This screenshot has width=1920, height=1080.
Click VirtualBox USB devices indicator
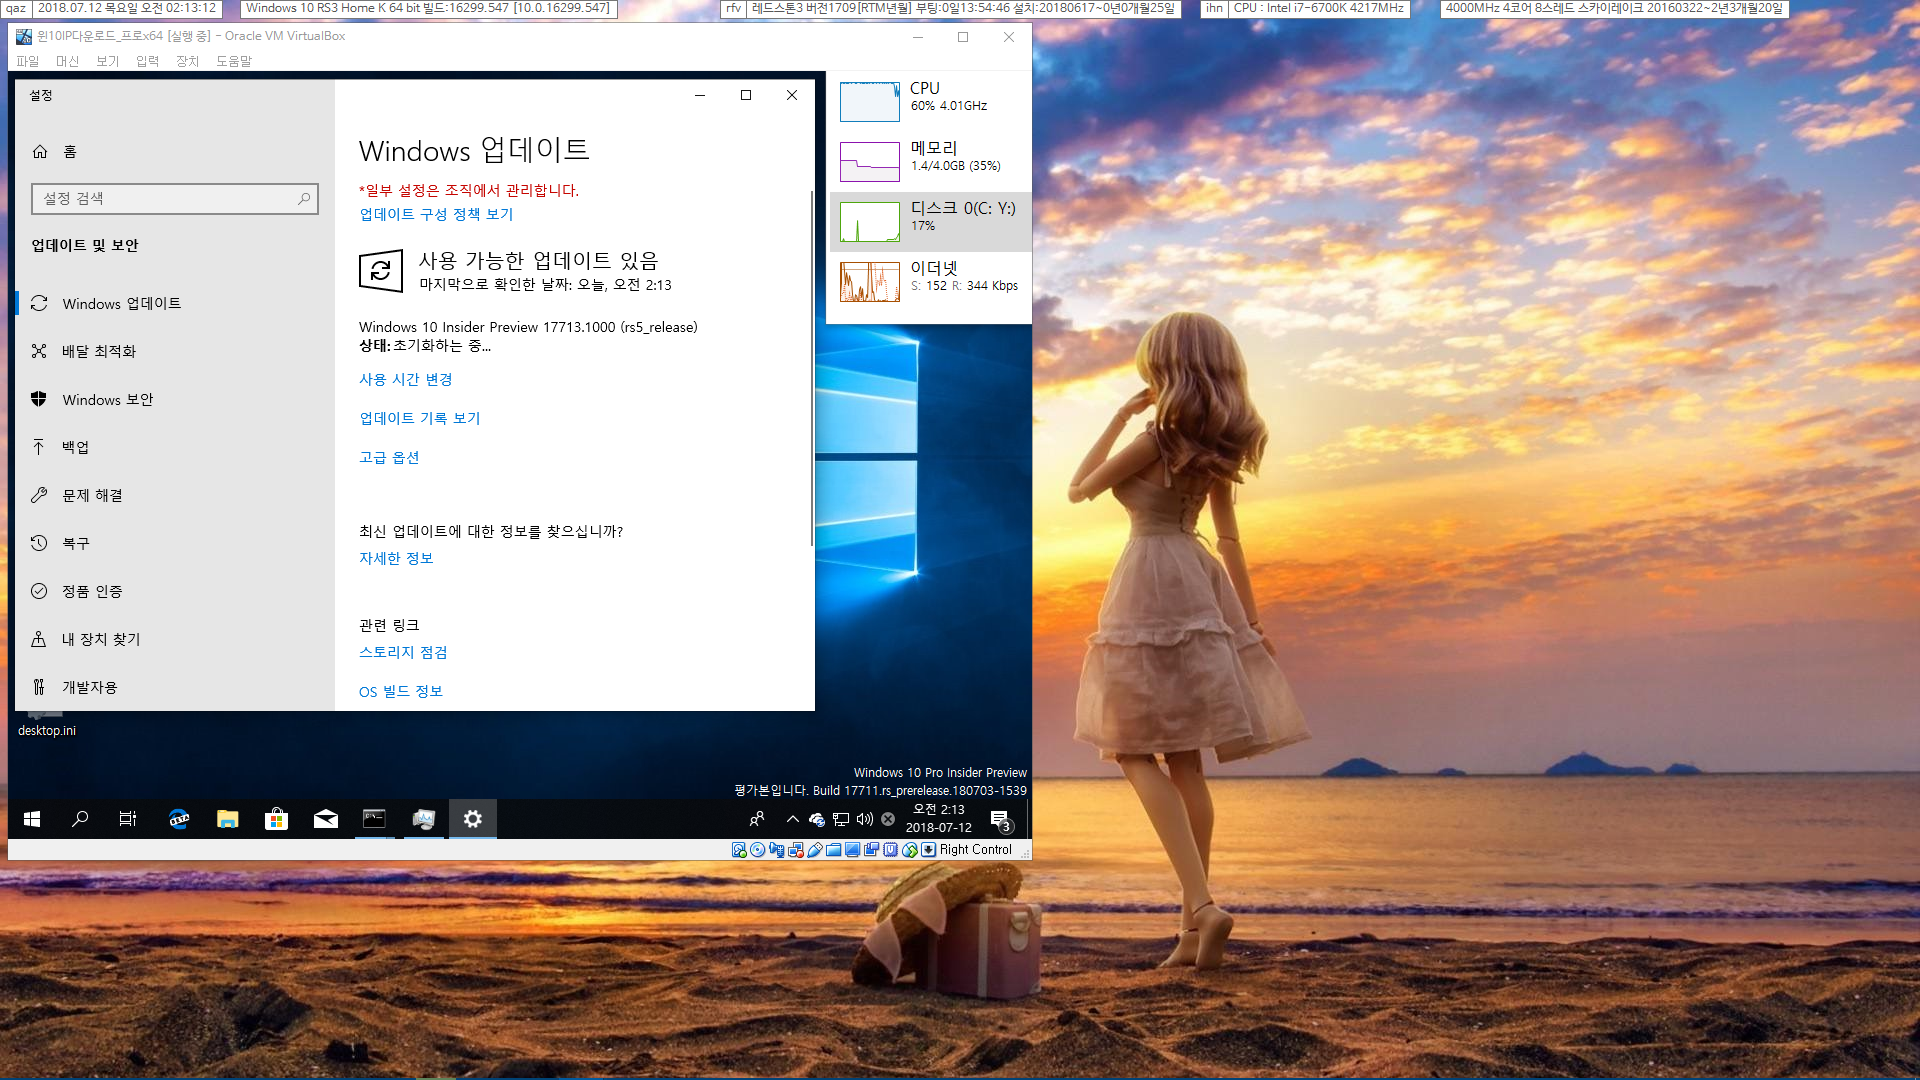tap(814, 850)
